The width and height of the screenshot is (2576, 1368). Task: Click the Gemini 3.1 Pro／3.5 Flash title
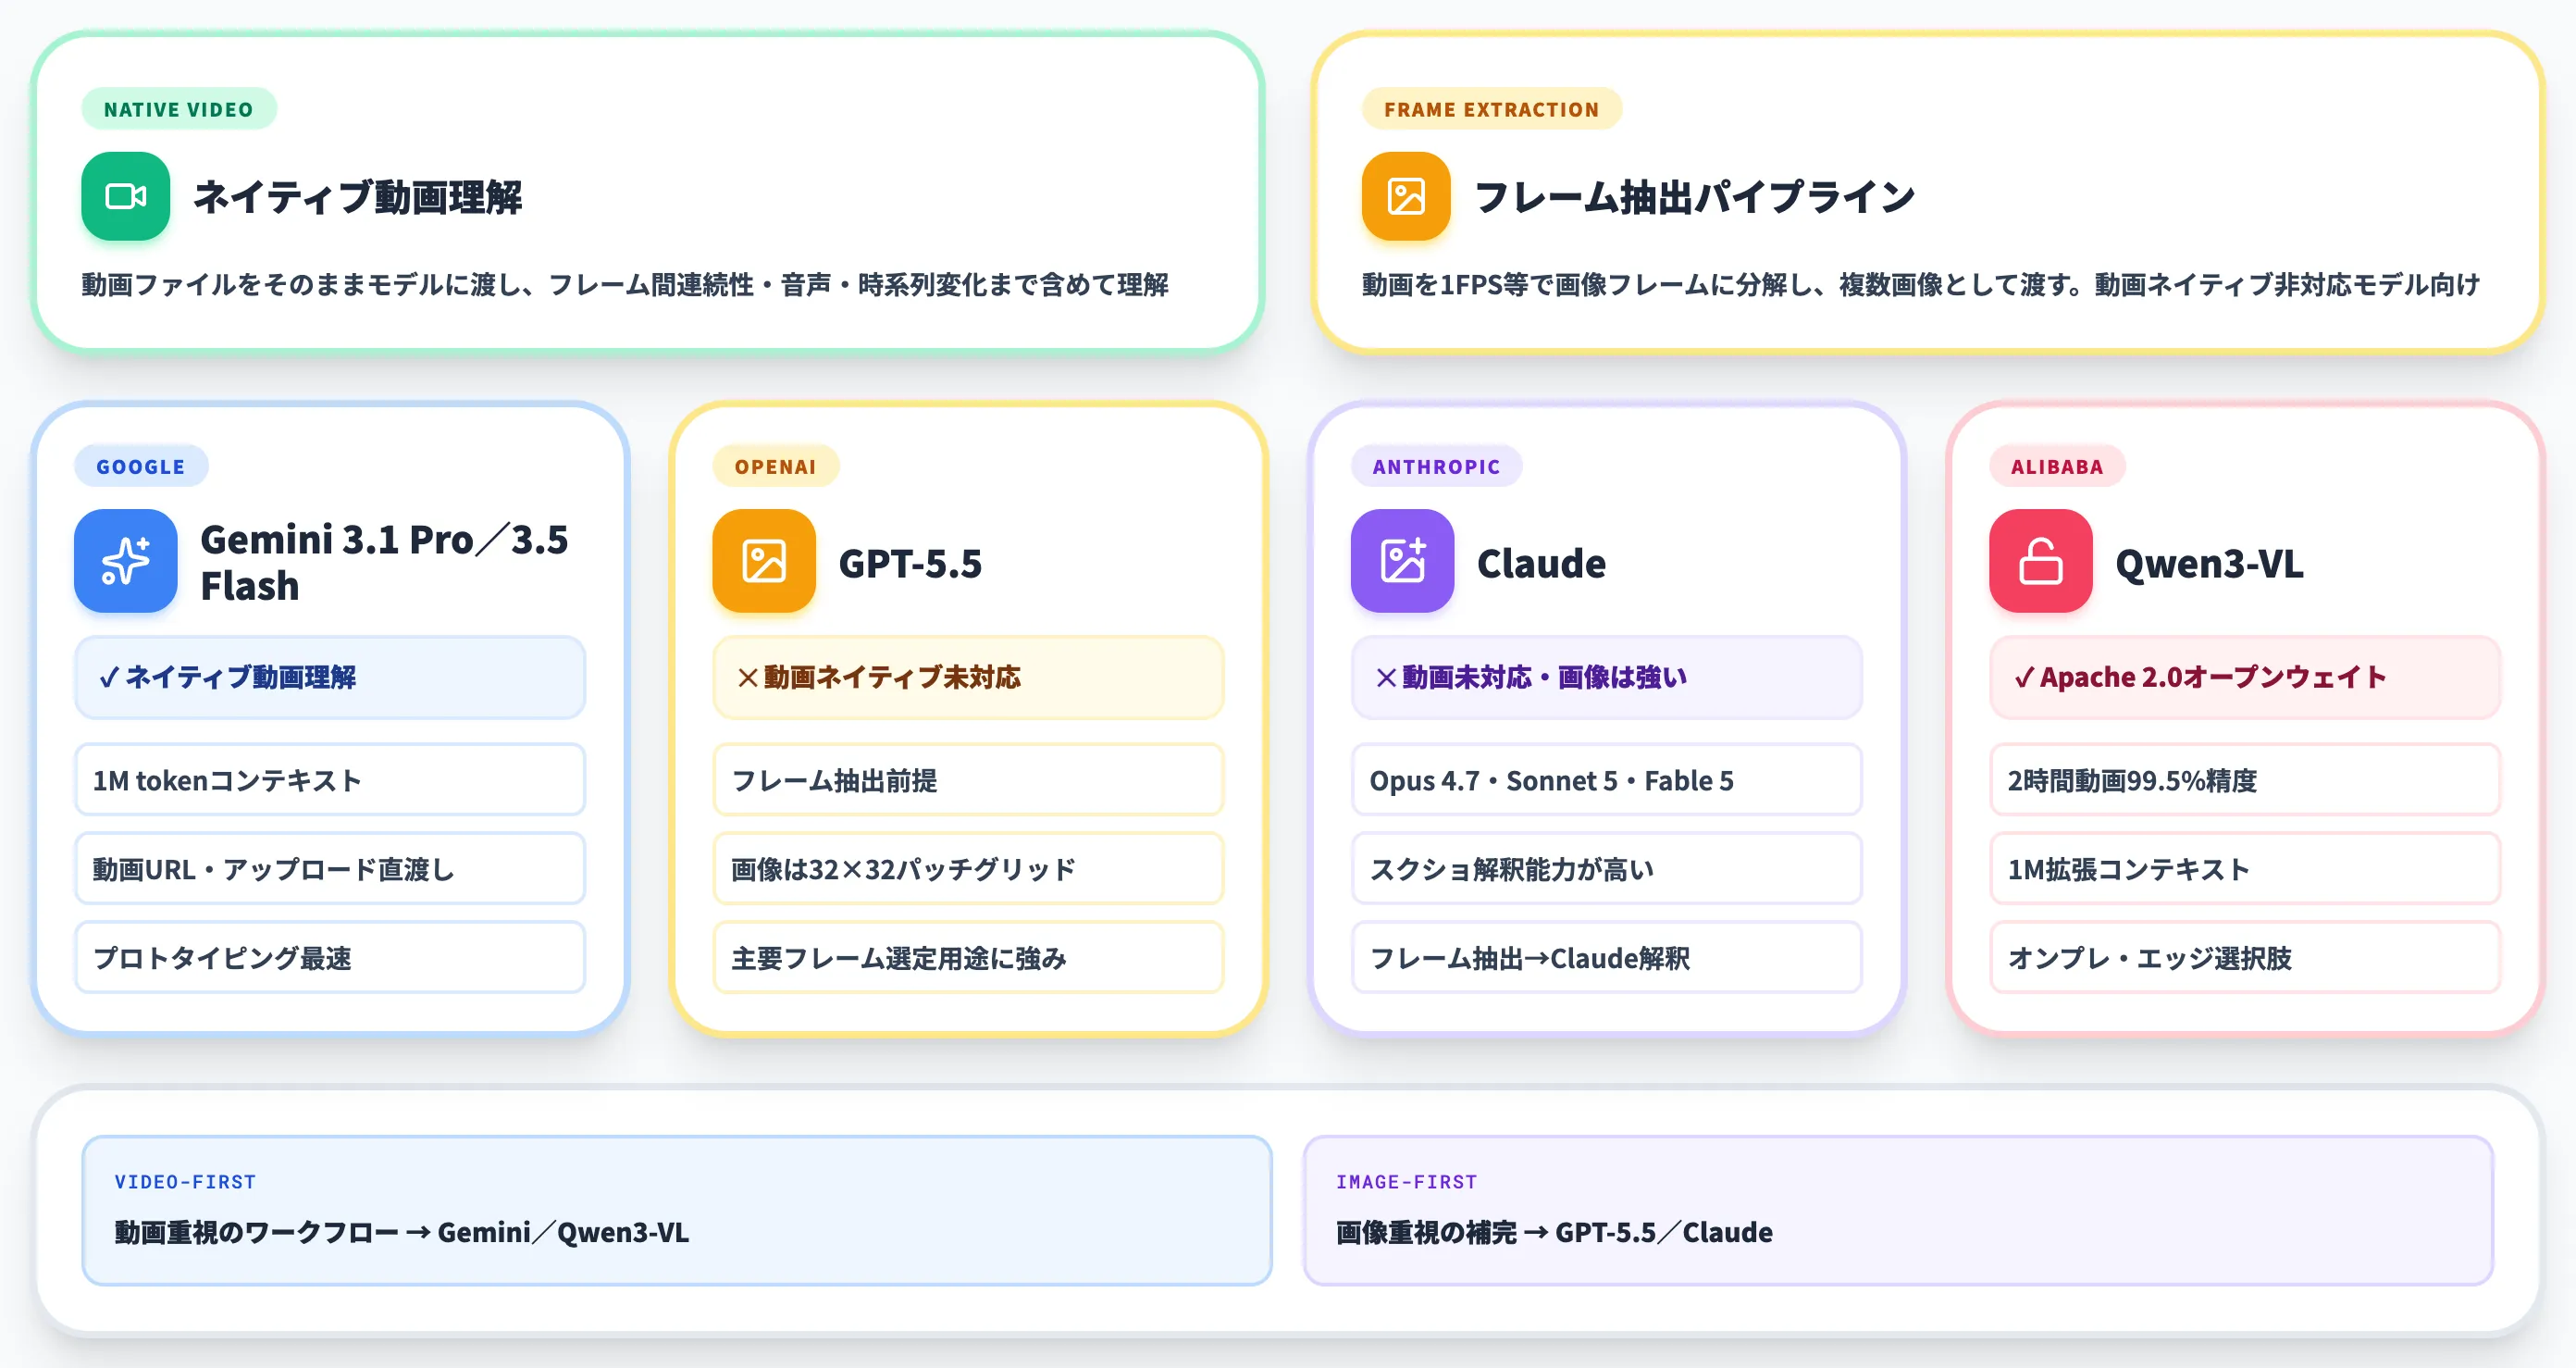coord(384,562)
